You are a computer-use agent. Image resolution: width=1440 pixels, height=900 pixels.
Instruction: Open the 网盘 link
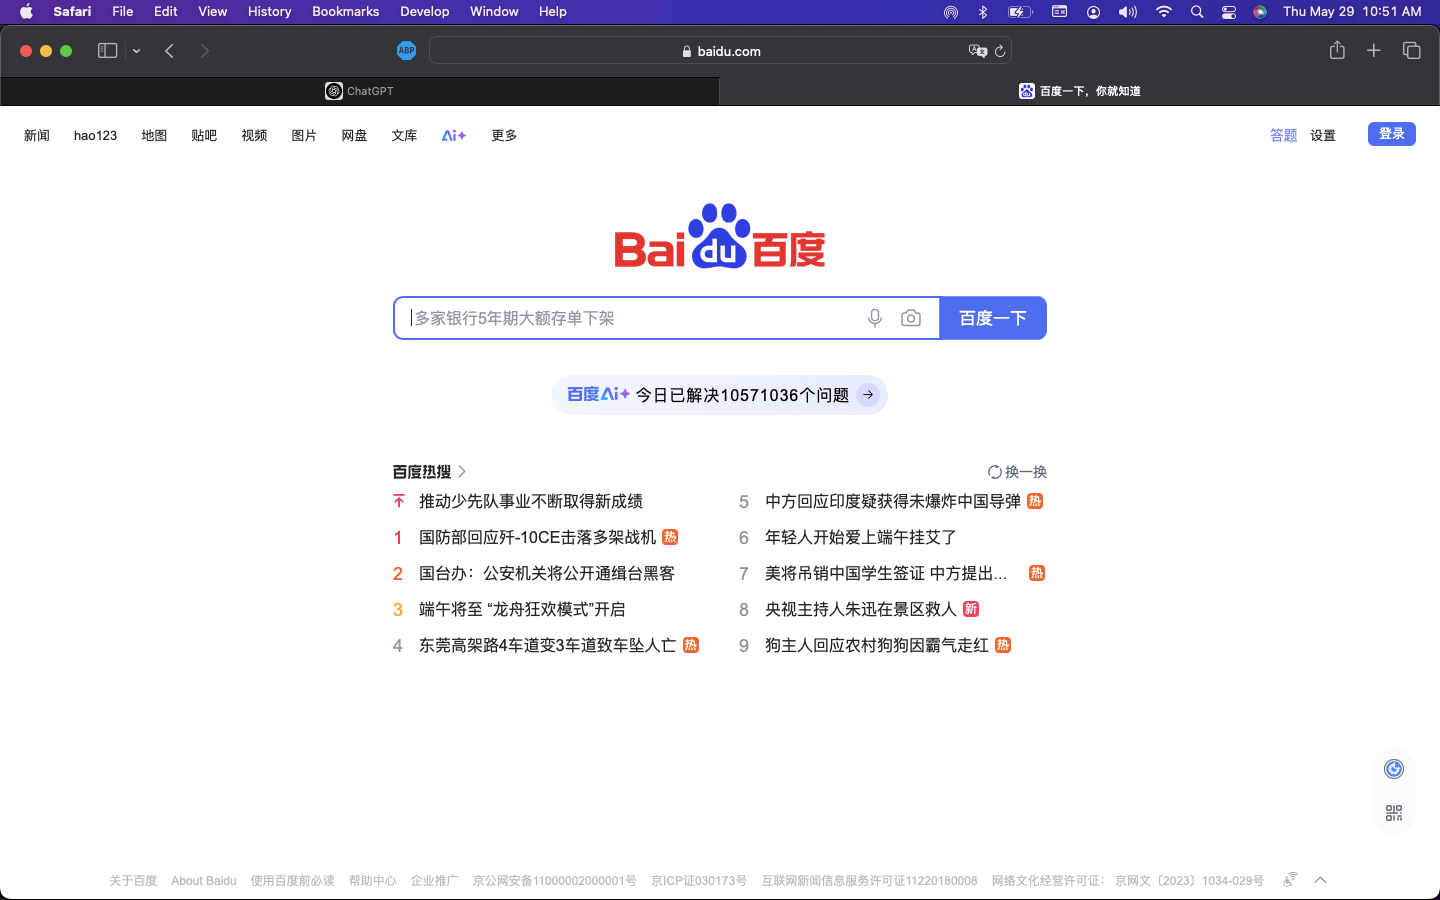(x=354, y=135)
